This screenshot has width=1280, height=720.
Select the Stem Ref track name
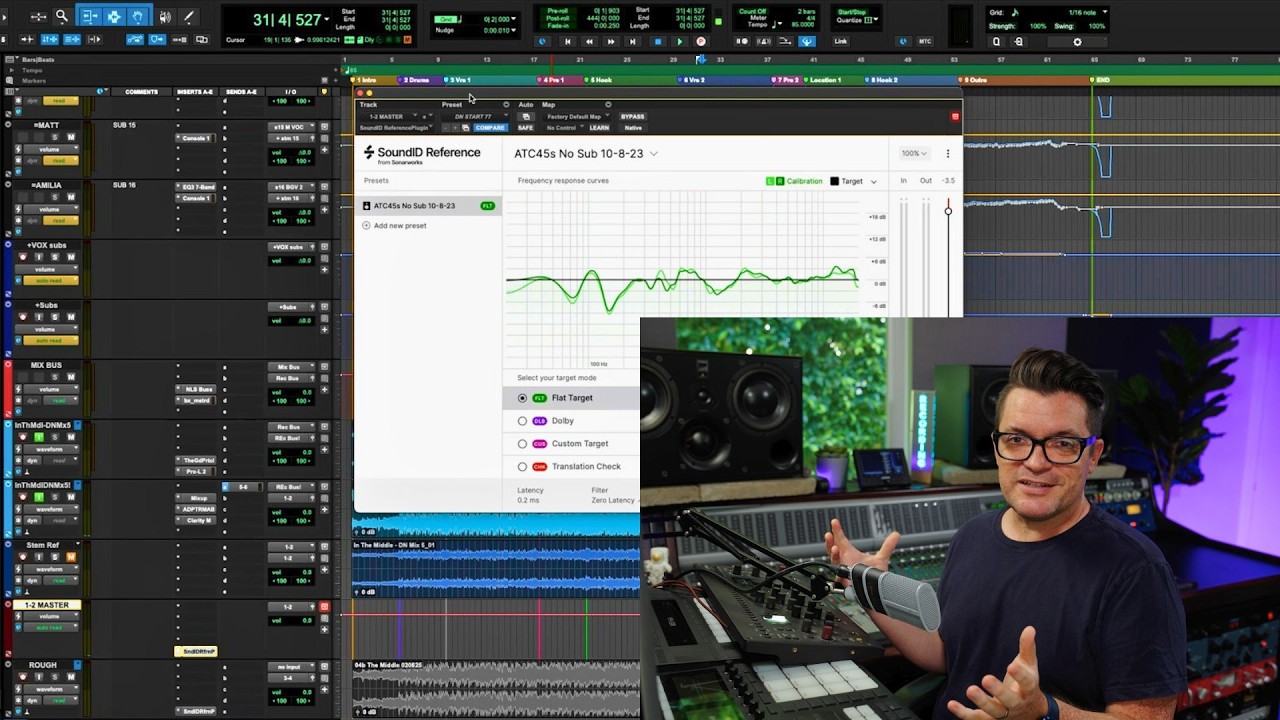point(44,545)
